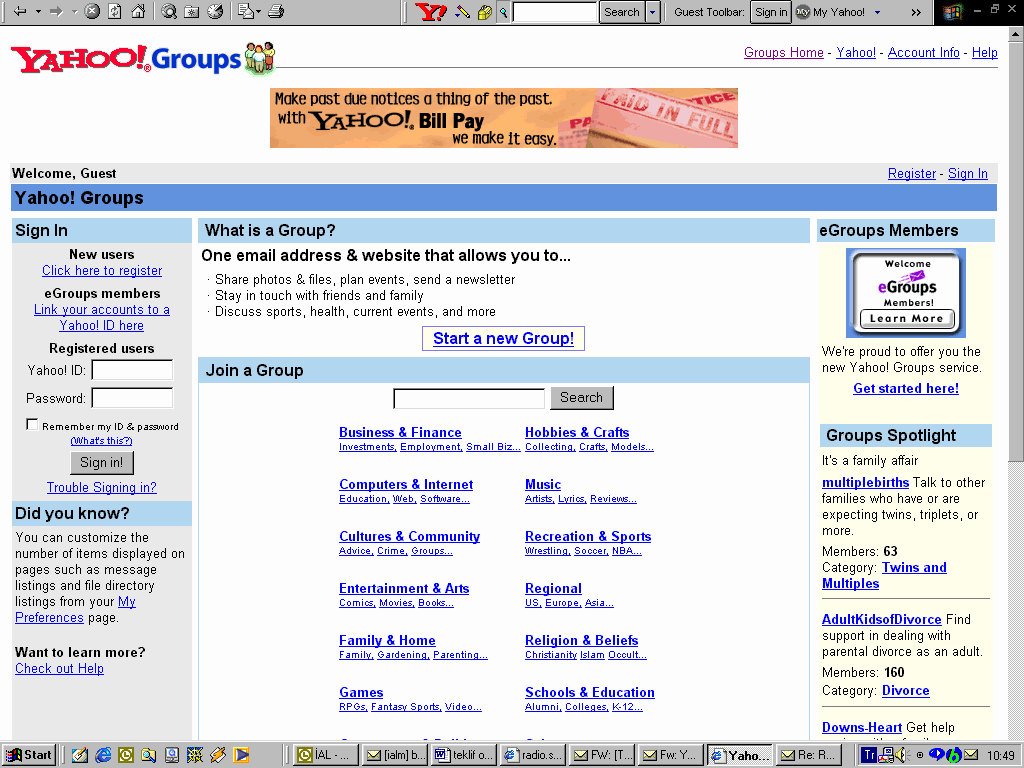Refresh the page using the Refresh icon

point(115,11)
